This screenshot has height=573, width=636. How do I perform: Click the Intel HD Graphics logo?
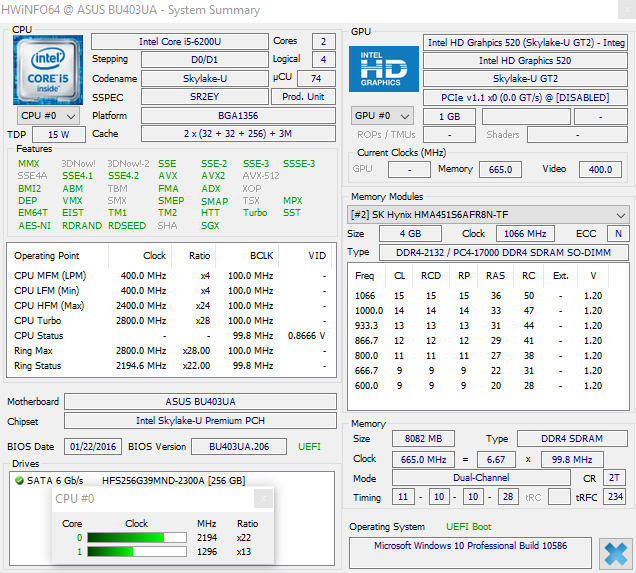coord(384,69)
